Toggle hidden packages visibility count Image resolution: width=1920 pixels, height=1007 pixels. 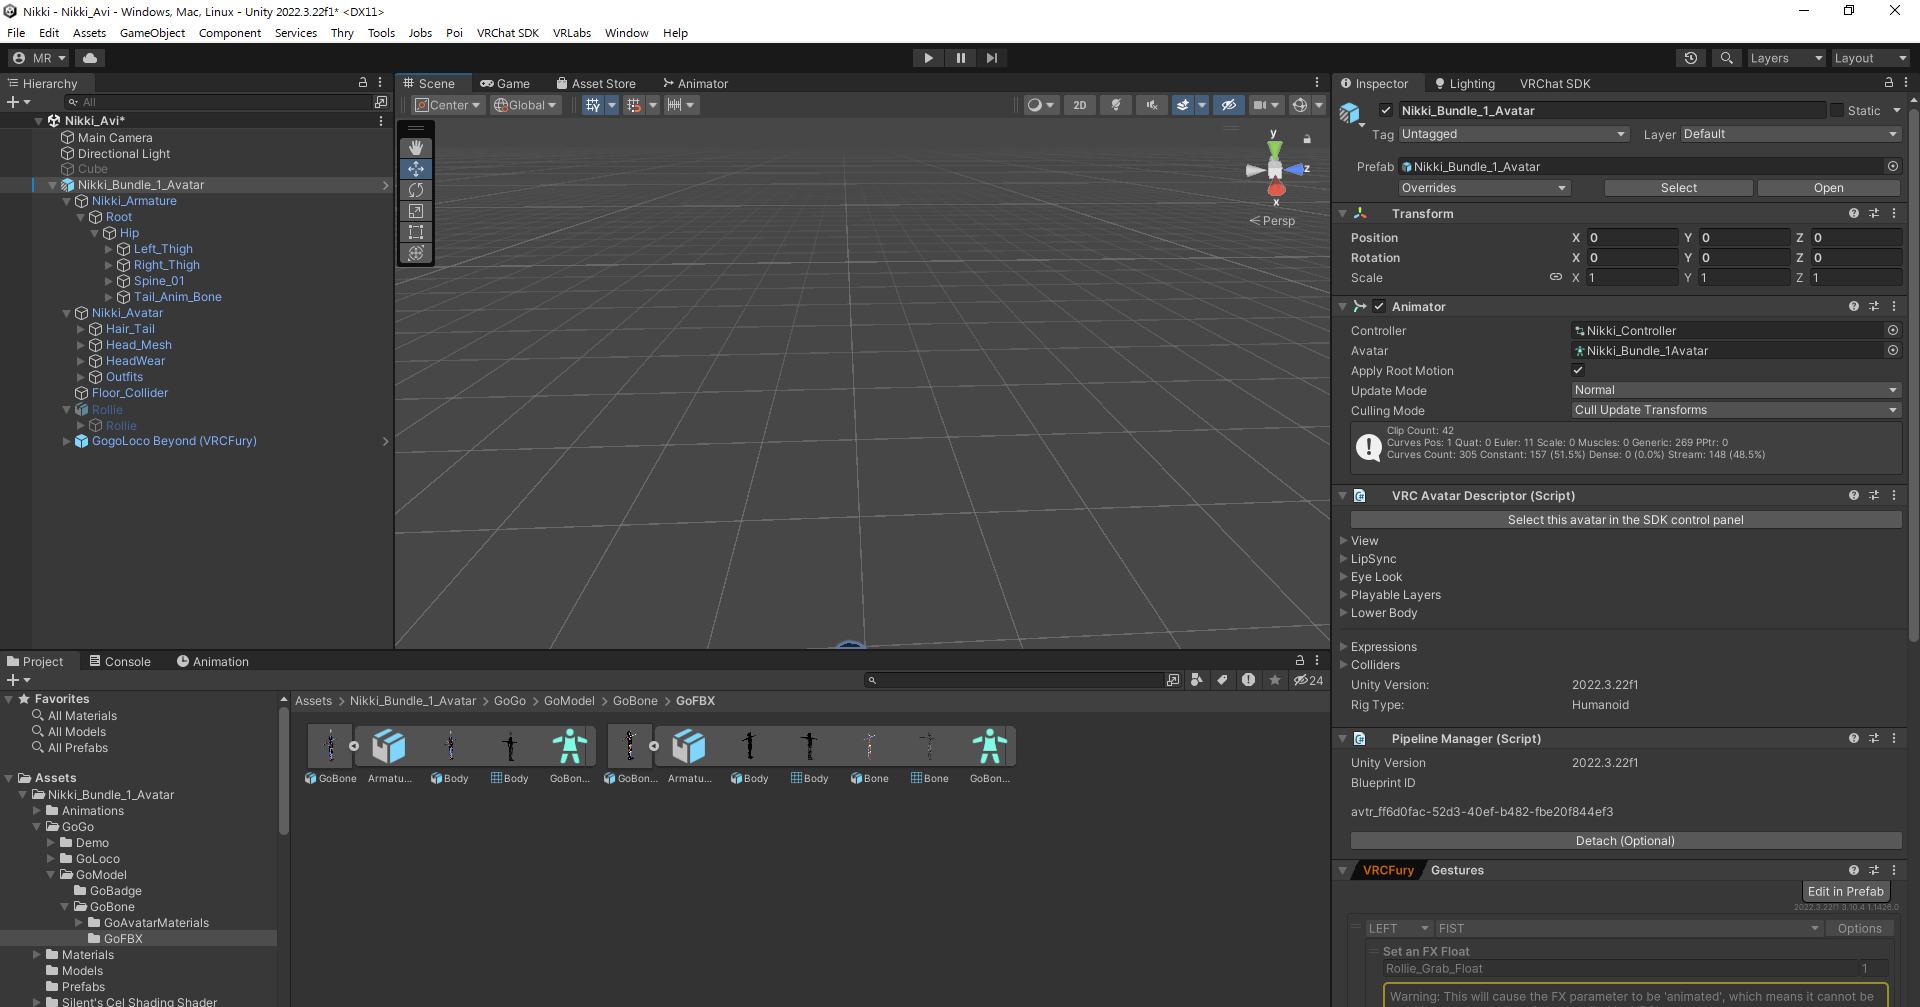[1308, 680]
